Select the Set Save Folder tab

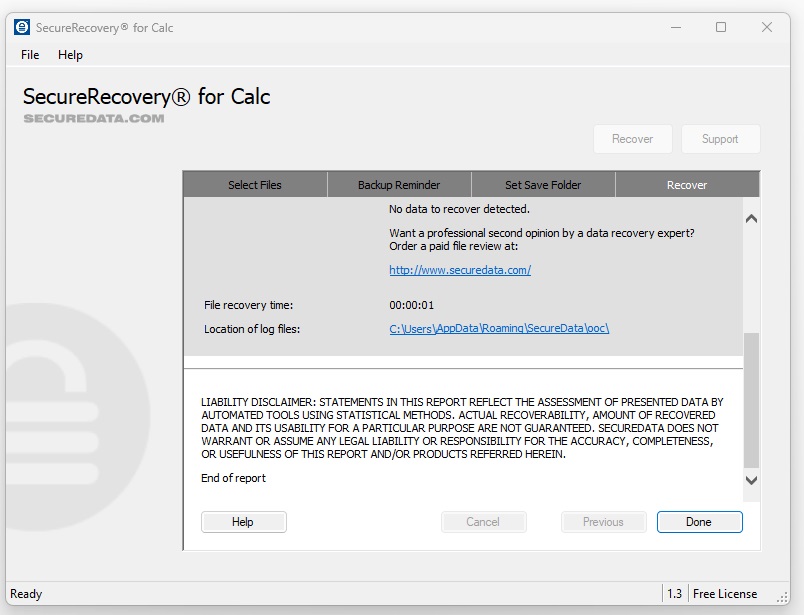pos(543,185)
